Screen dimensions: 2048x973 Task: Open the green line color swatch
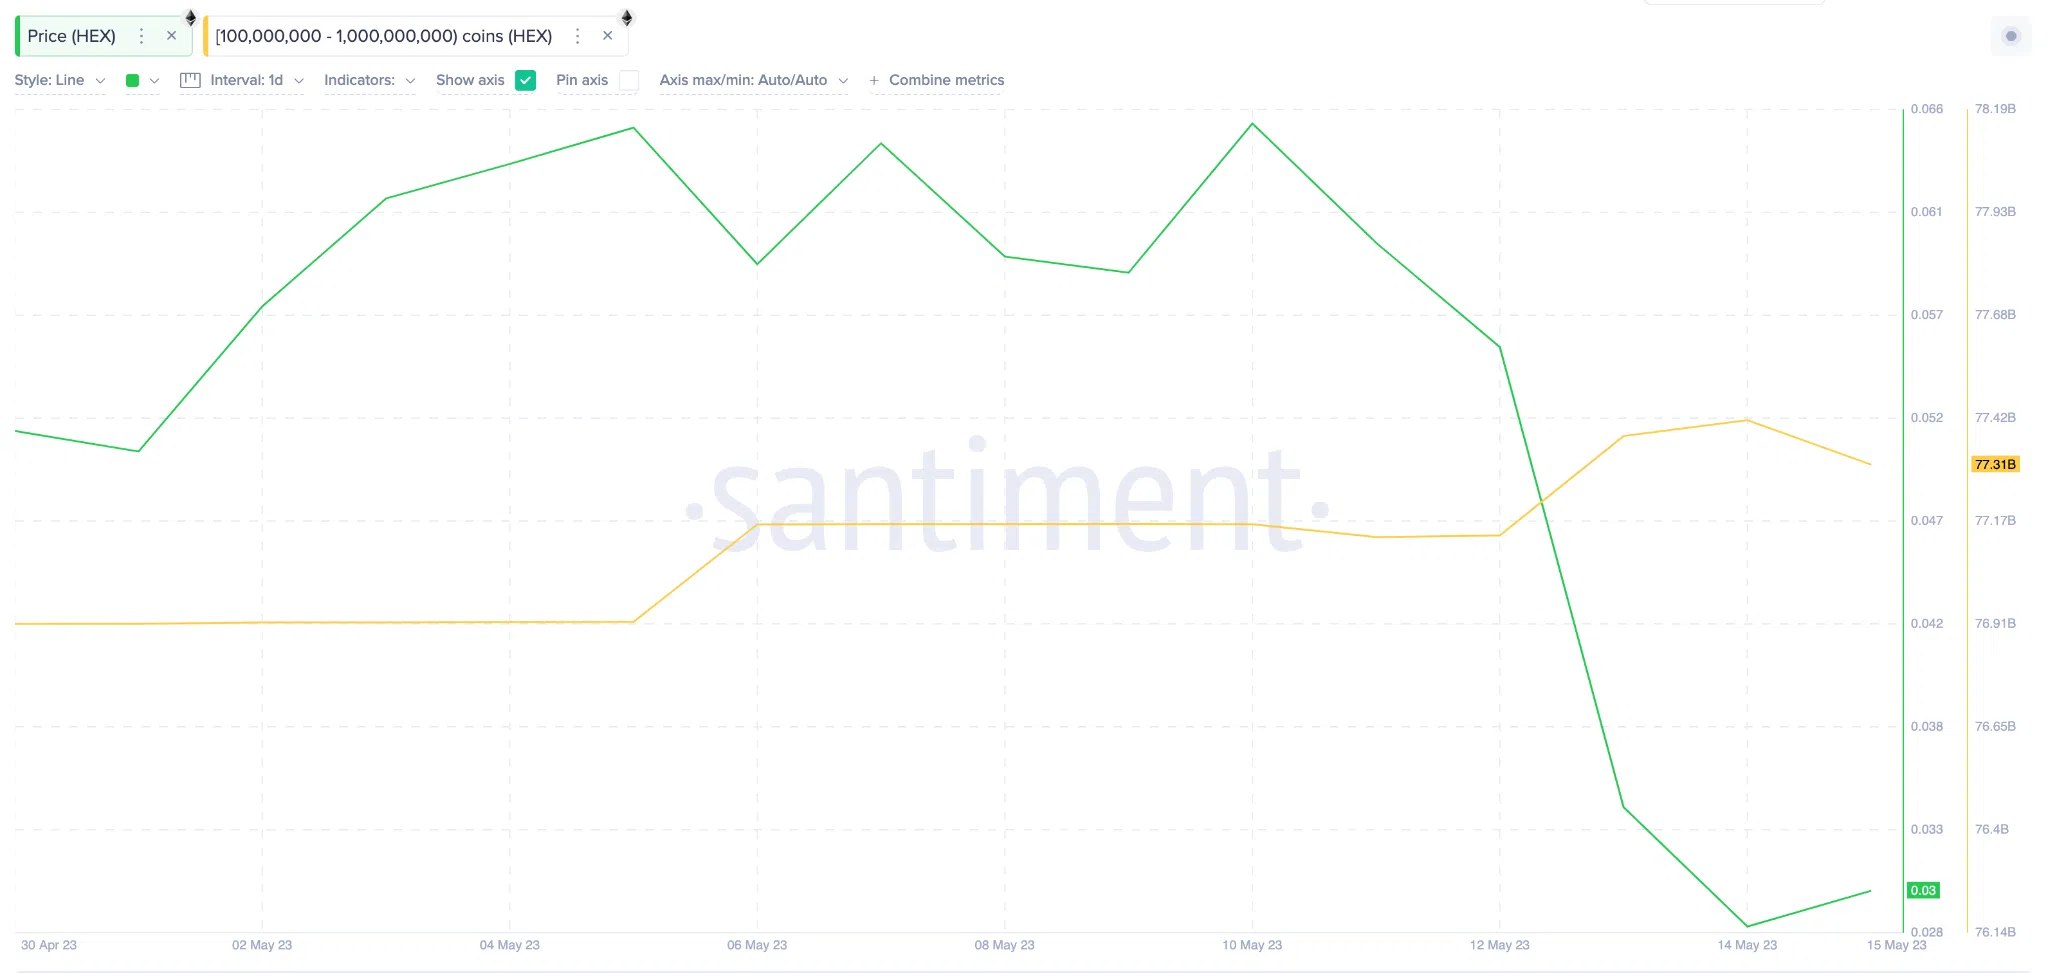coord(133,80)
